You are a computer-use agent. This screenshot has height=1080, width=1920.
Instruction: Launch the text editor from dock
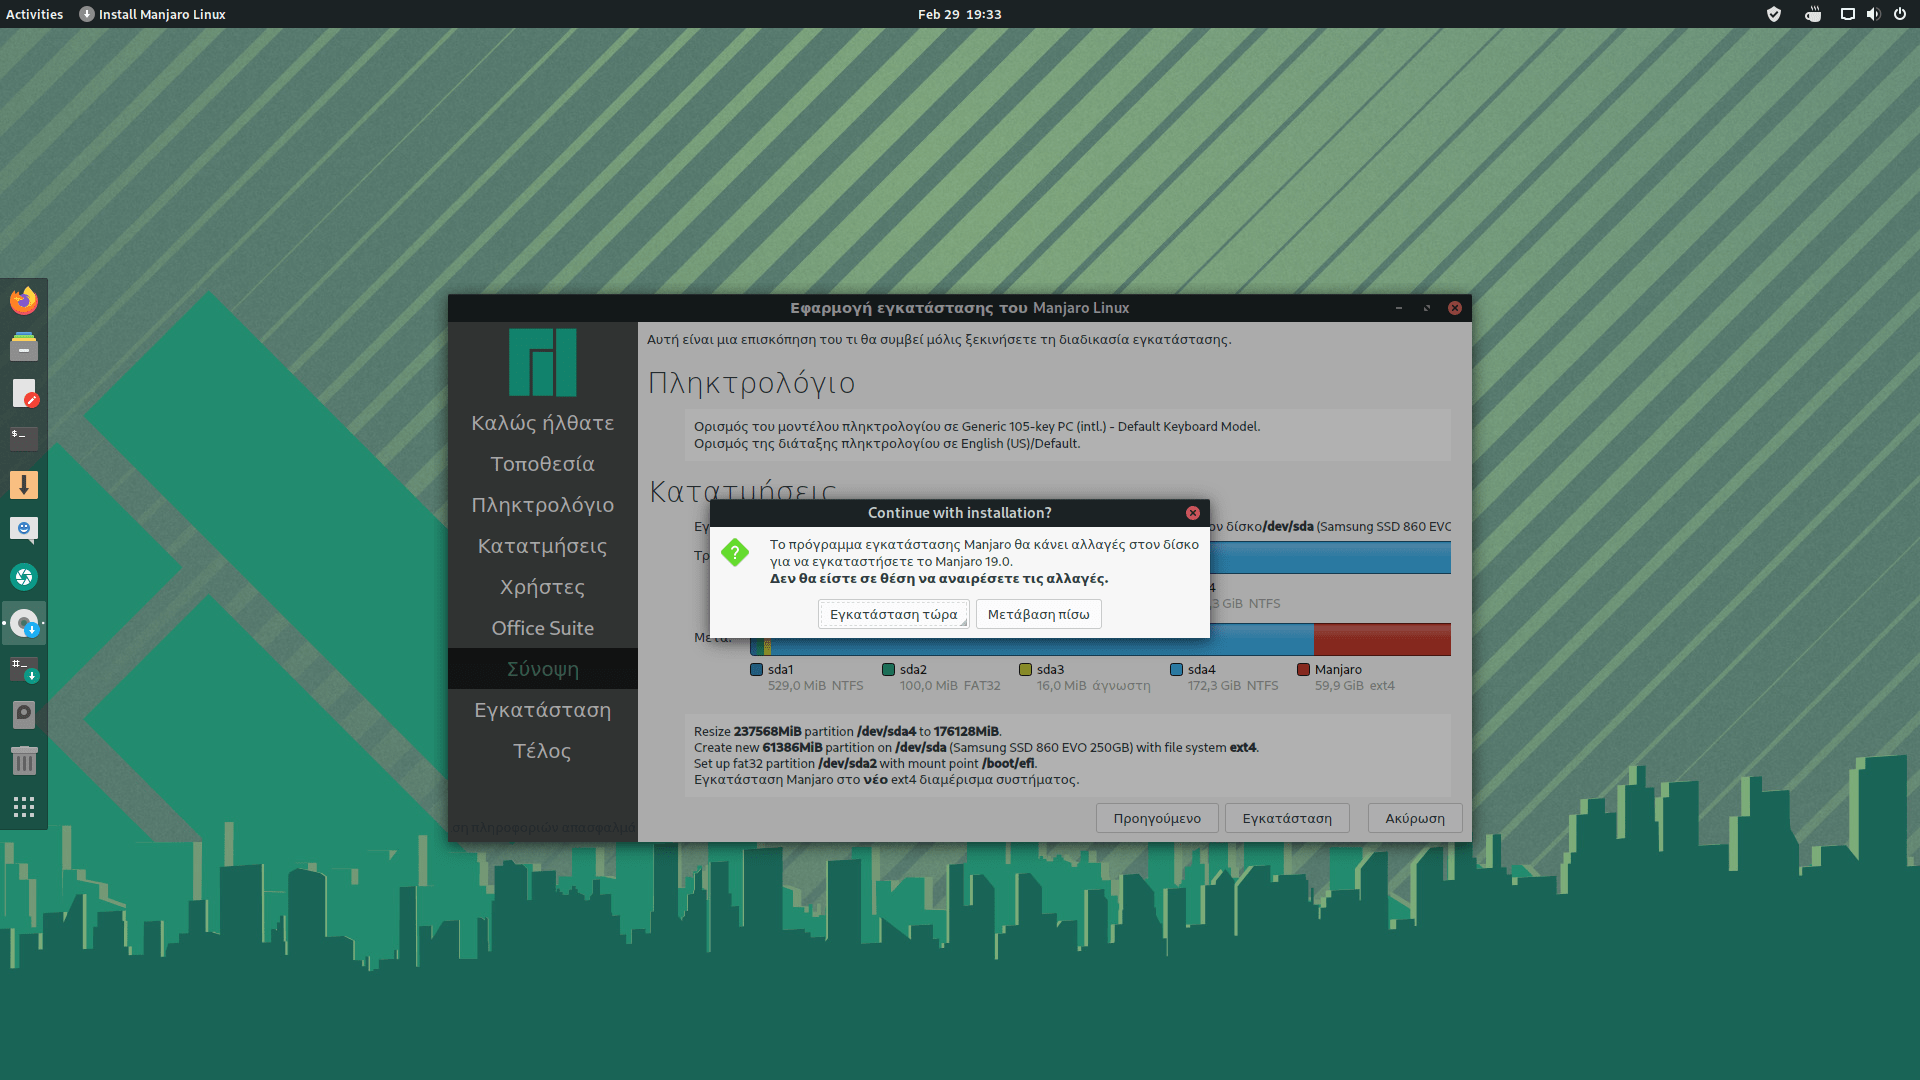pyautogui.click(x=24, y=393)
